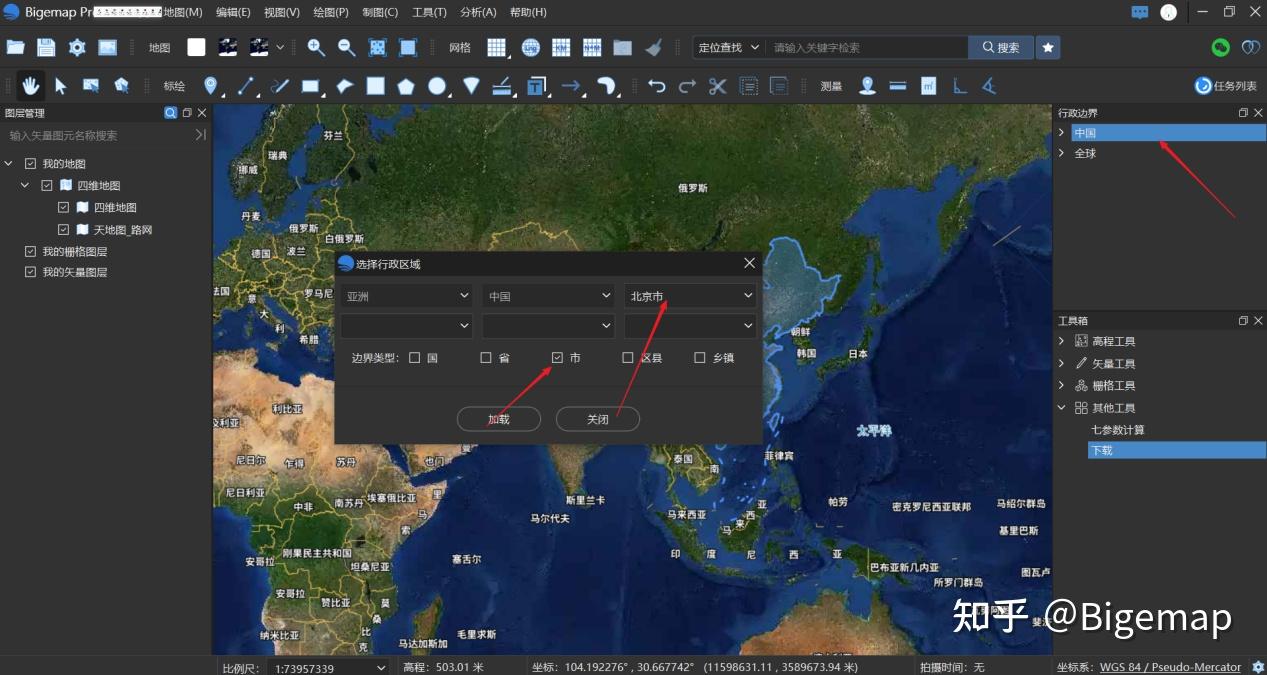This screenshot has width=1267, height=675.
Task: Check the 乡镇 boundary type checkbox
Action: point(700,358)
